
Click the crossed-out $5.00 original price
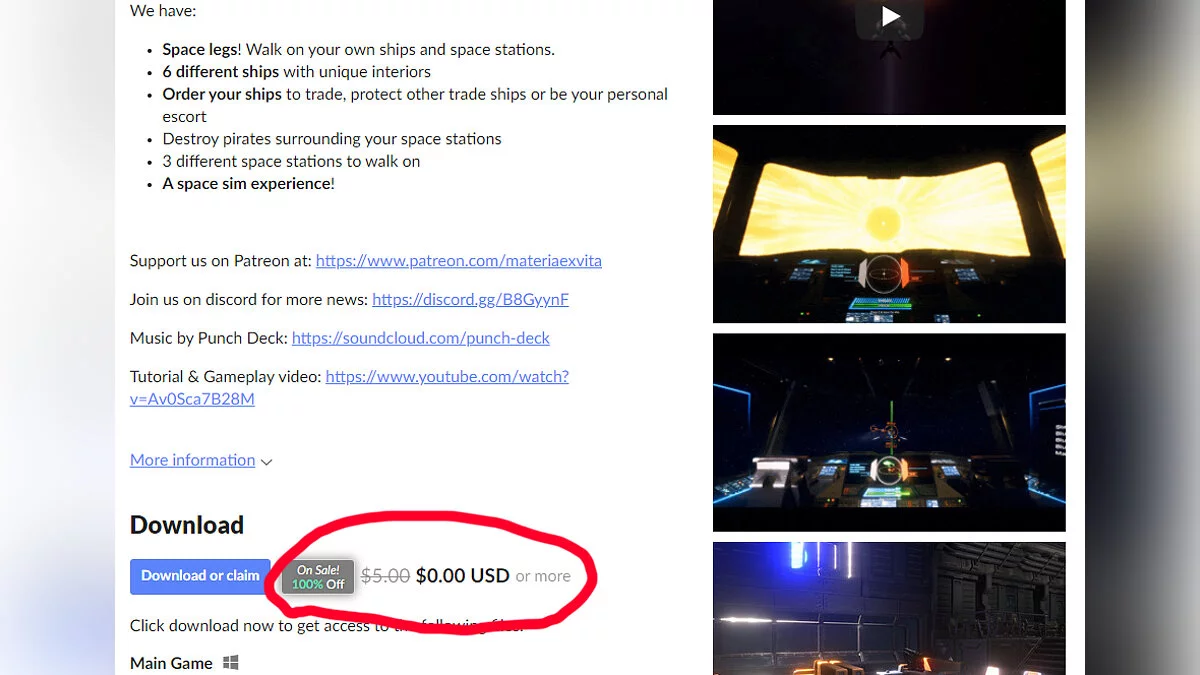pyautogui.click(x=385, y=576)
